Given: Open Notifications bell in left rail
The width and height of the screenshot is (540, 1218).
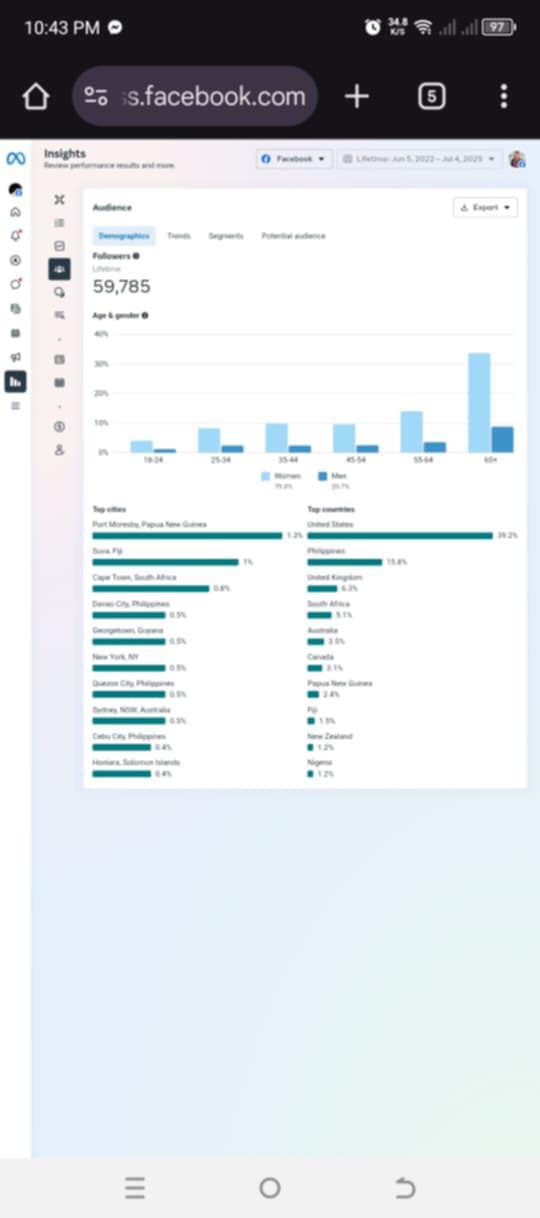Looking at the screenshot, I should tap(15, 236).
